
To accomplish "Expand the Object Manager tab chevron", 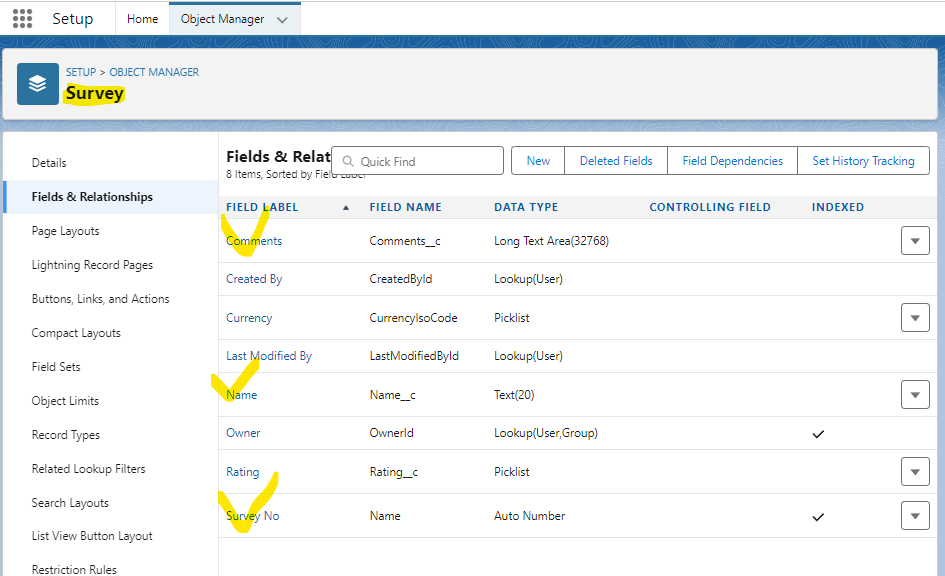I will (281, 20).
